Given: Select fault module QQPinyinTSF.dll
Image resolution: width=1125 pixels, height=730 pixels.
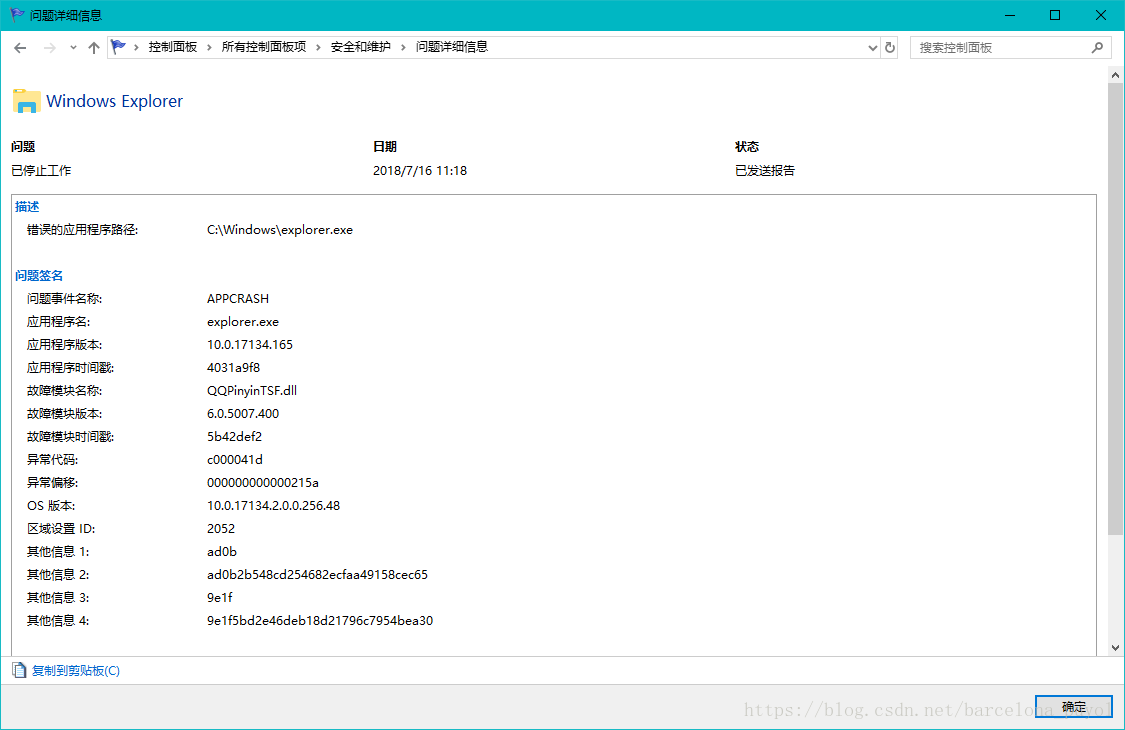Looking at the screenshot, I should [x=252, y=390].
